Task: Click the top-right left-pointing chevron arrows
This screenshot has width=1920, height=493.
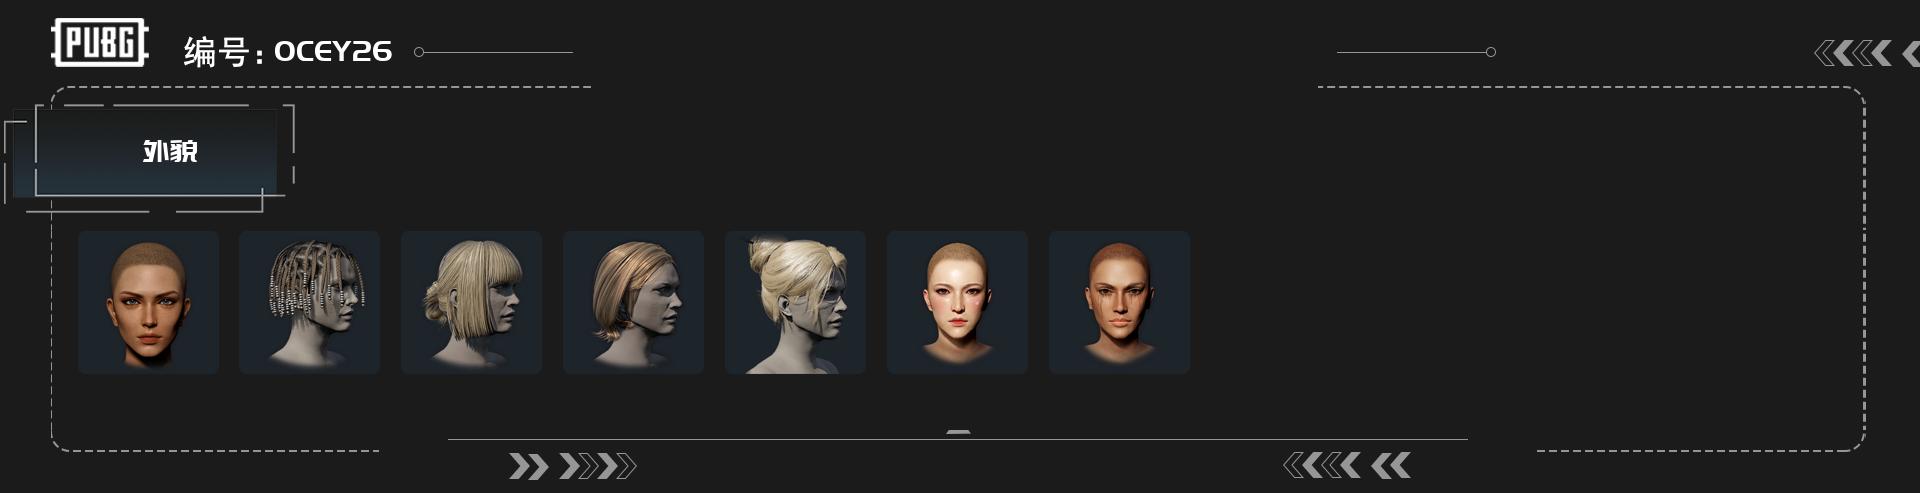Action: 1853,53
